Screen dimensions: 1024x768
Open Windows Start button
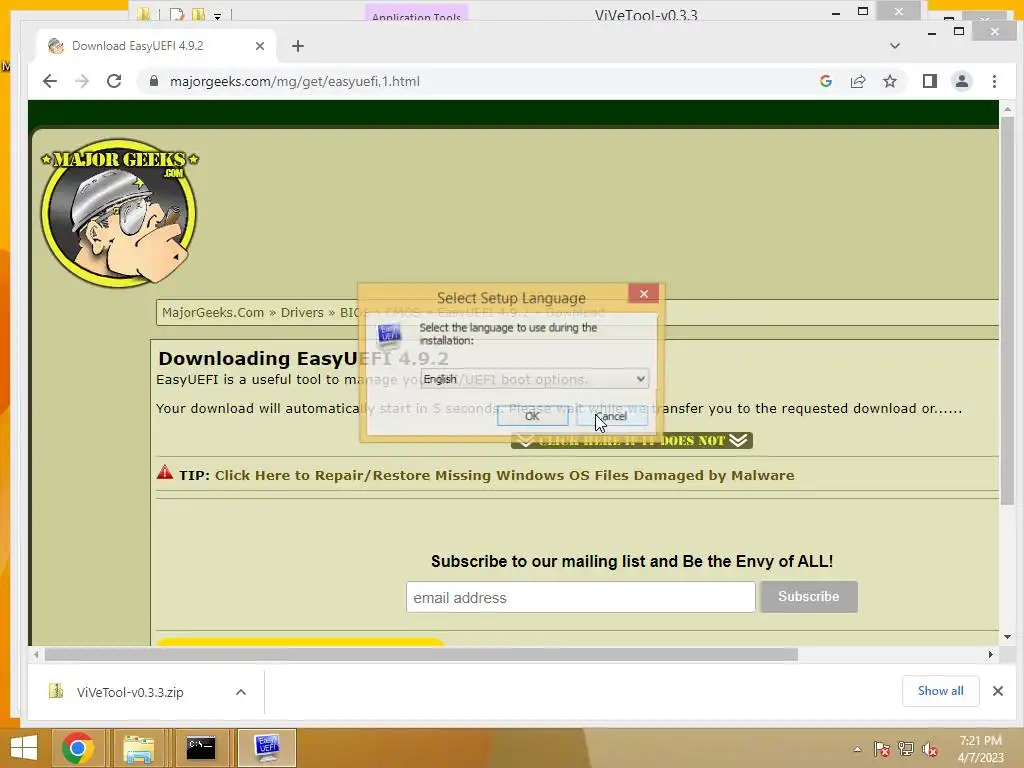(x=24, y=748)
